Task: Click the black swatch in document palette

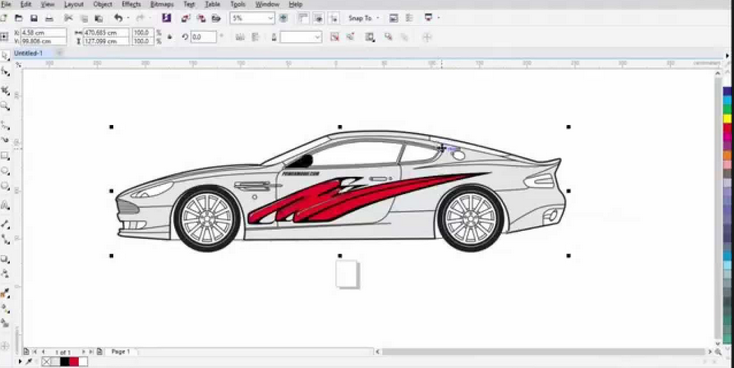Action: pyautogui.click(x=65, y=361)
